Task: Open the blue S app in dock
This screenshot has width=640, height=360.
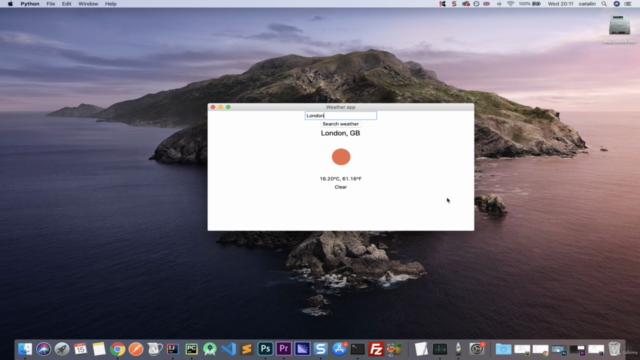Action: [321, 349]
